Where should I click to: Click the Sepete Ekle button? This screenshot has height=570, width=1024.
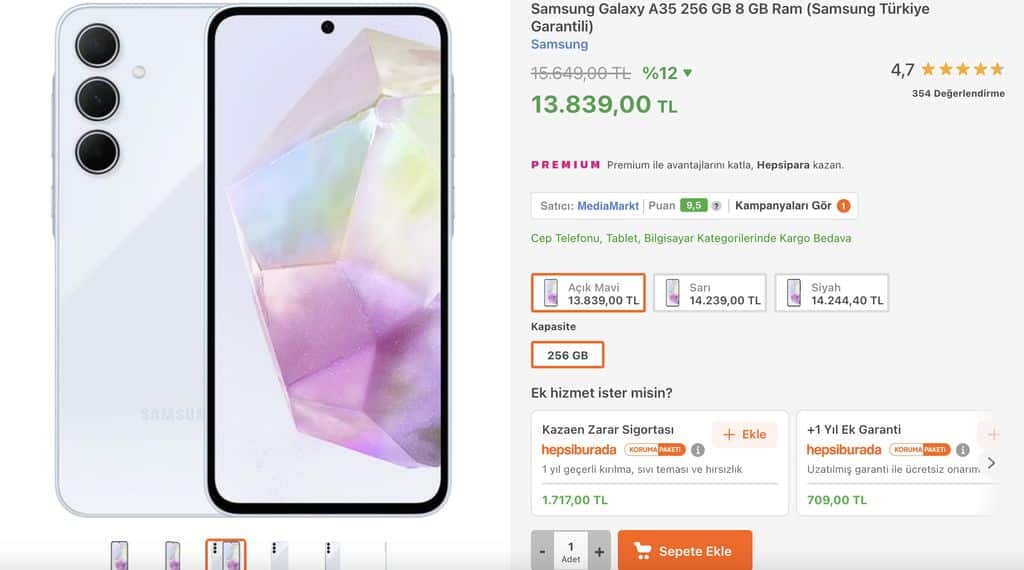point(685,551)
